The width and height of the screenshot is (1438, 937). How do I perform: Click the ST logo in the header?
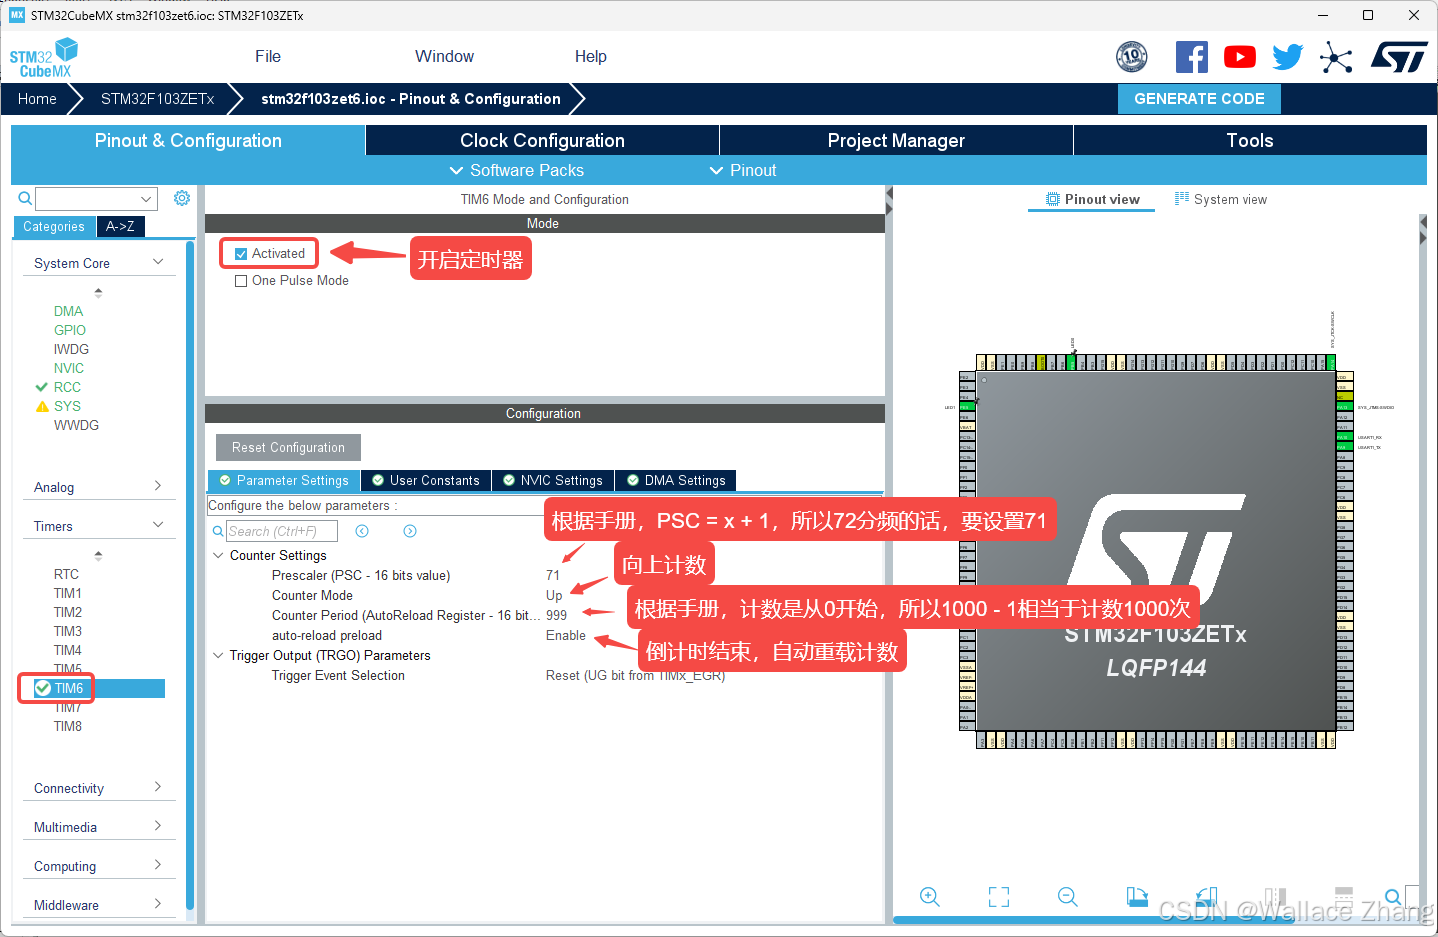tap(1399, 57)
